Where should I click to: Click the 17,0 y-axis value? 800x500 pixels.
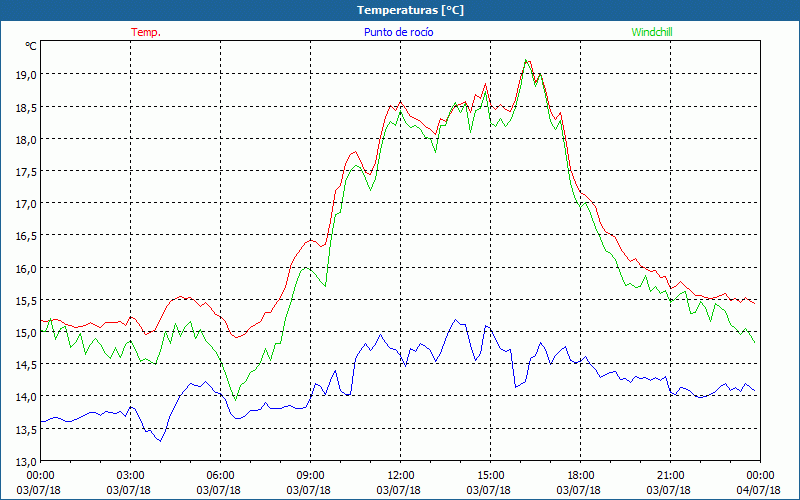pyautogui.click(x=26, y=204)
